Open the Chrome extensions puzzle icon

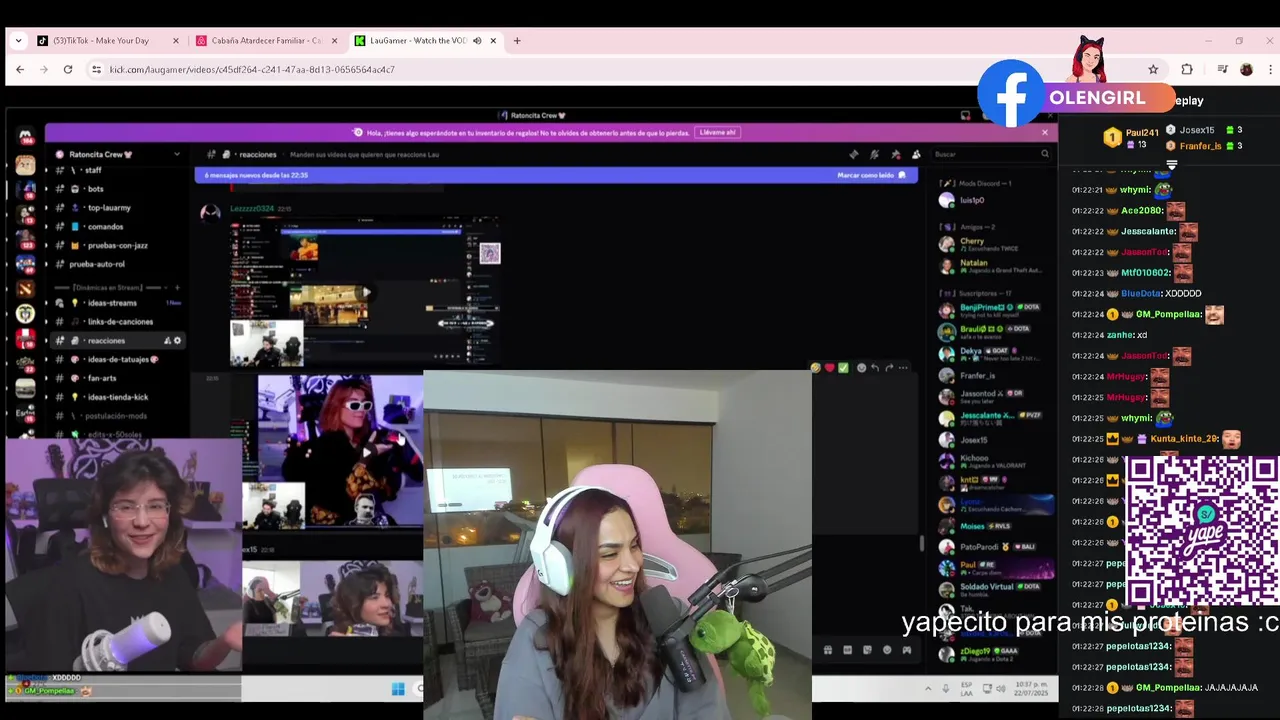(x=1187, y=69)
